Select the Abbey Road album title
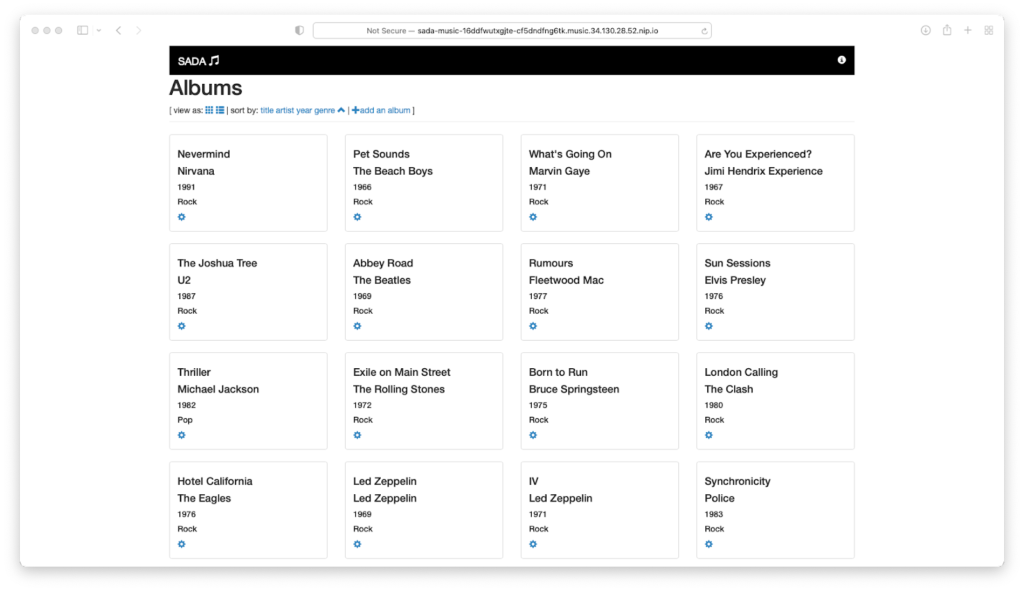 (x=383, y=263)
